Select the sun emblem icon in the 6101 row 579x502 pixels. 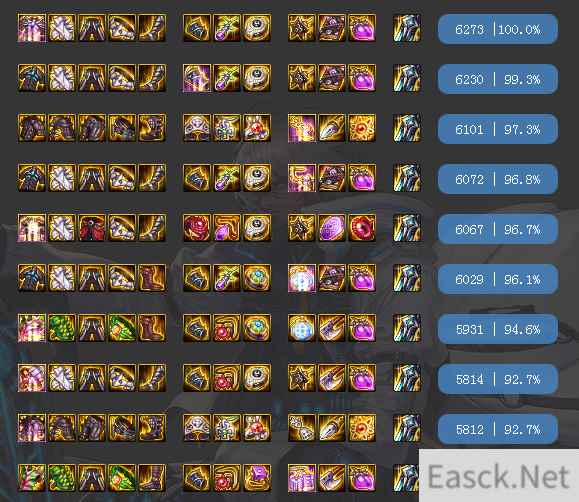coord(362,128)
